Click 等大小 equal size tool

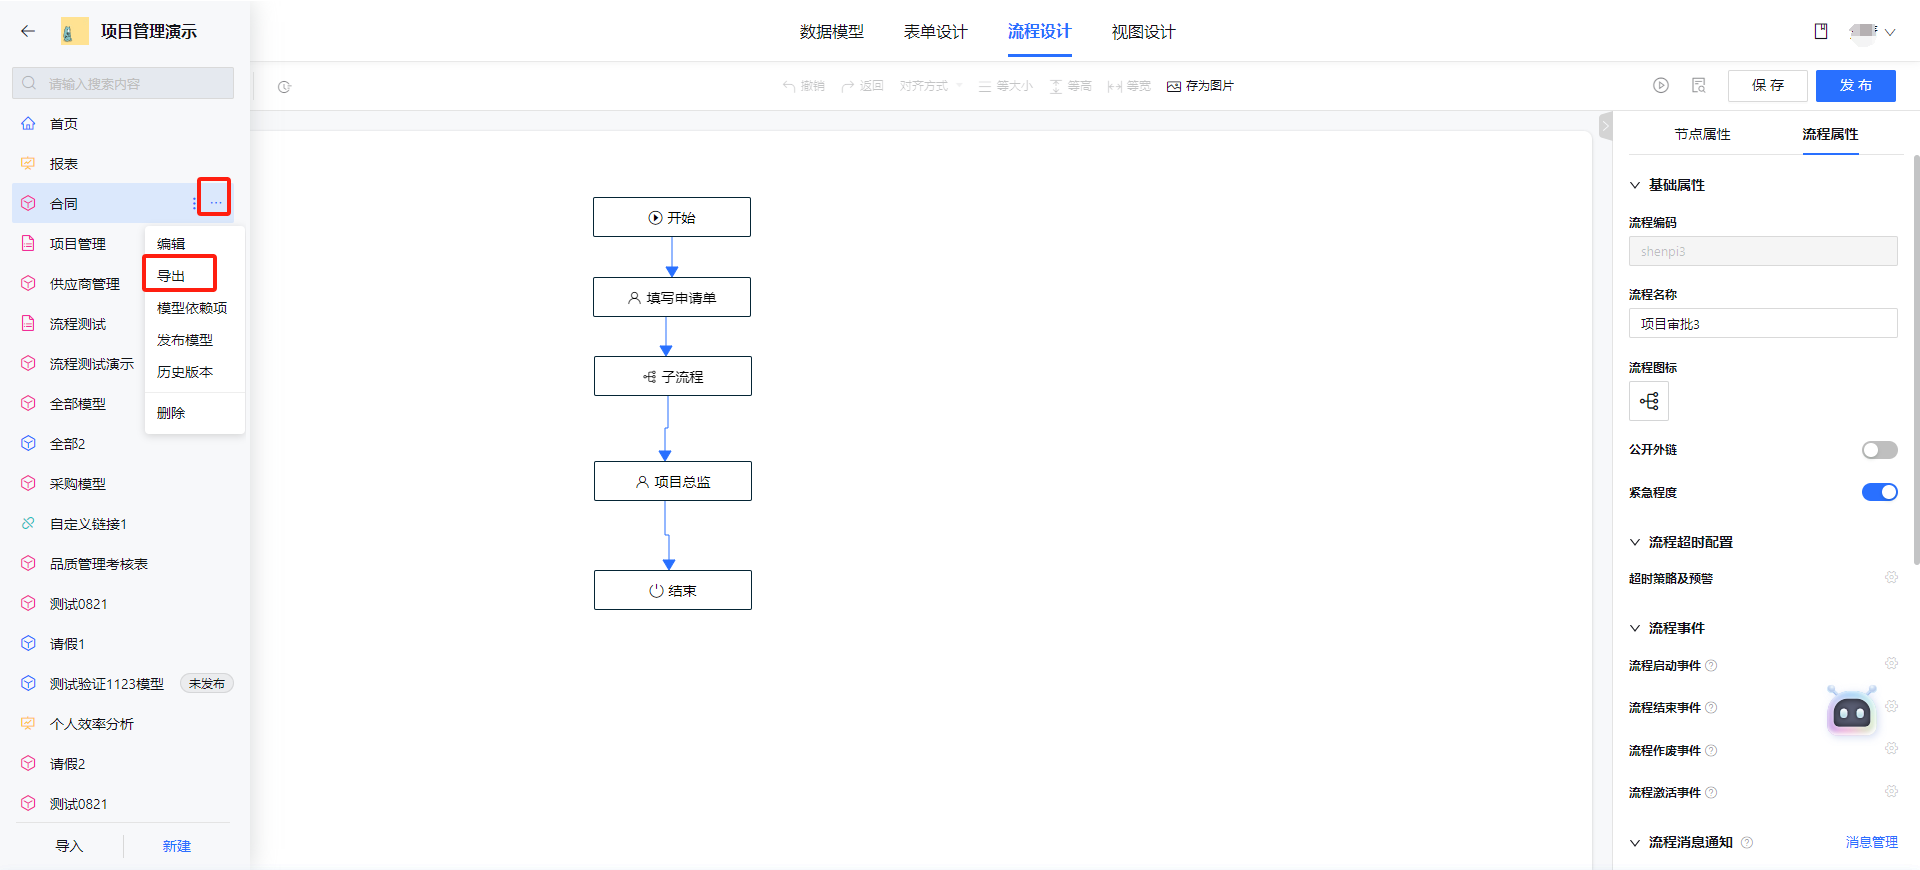click(1006, 86)
